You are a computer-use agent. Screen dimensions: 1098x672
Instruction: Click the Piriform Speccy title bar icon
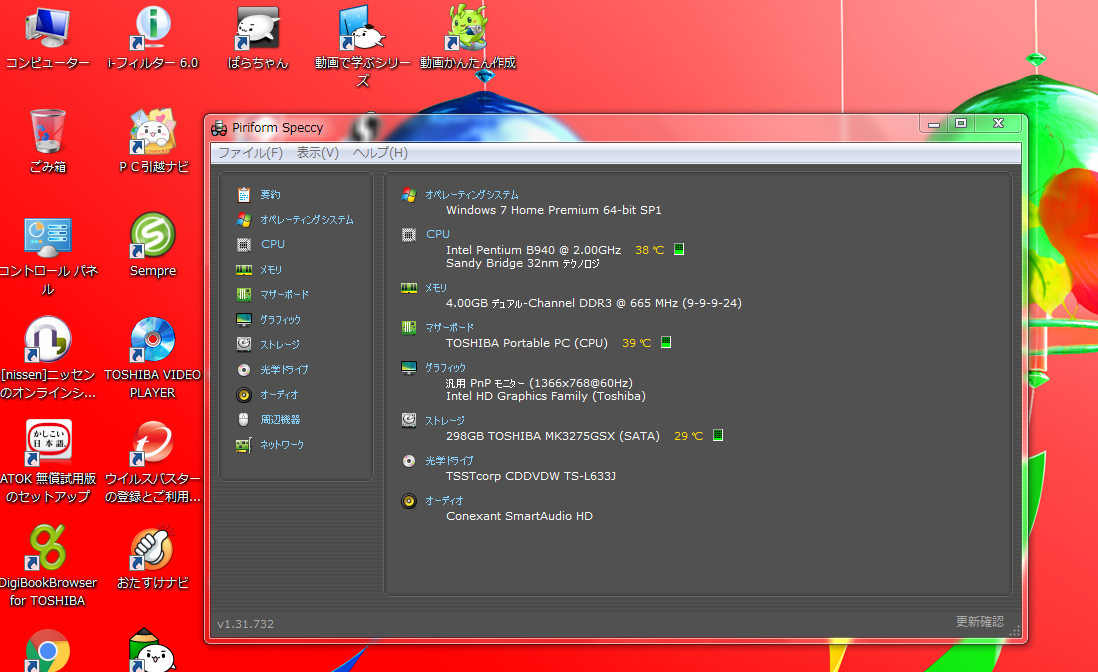click(219, 128)
